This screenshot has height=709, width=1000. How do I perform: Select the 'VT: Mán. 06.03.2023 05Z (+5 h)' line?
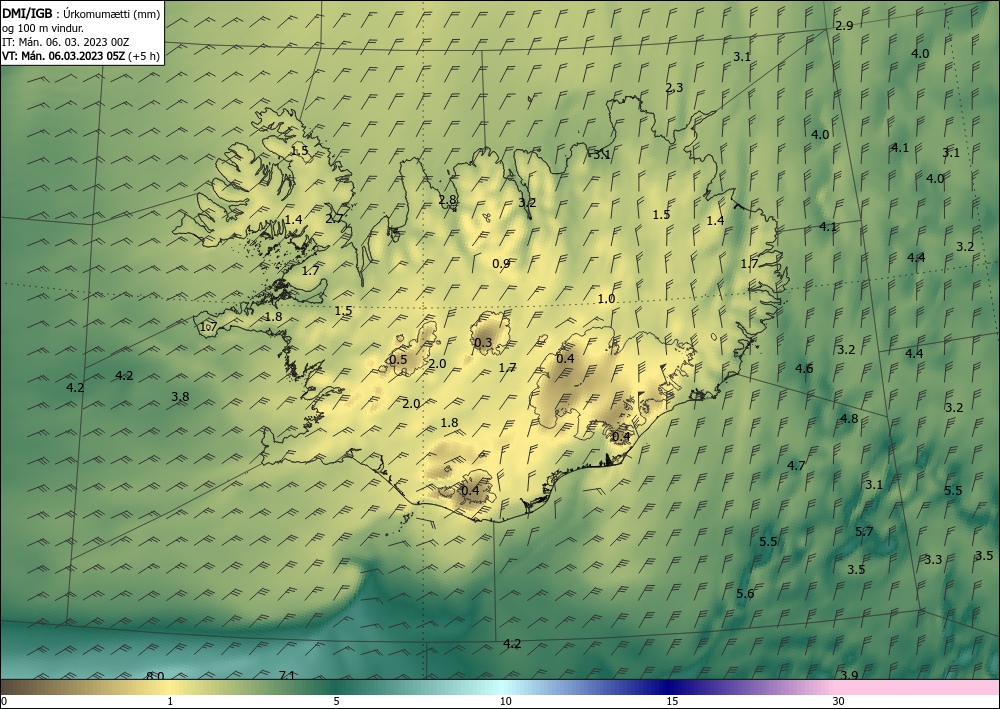[80, 56]
